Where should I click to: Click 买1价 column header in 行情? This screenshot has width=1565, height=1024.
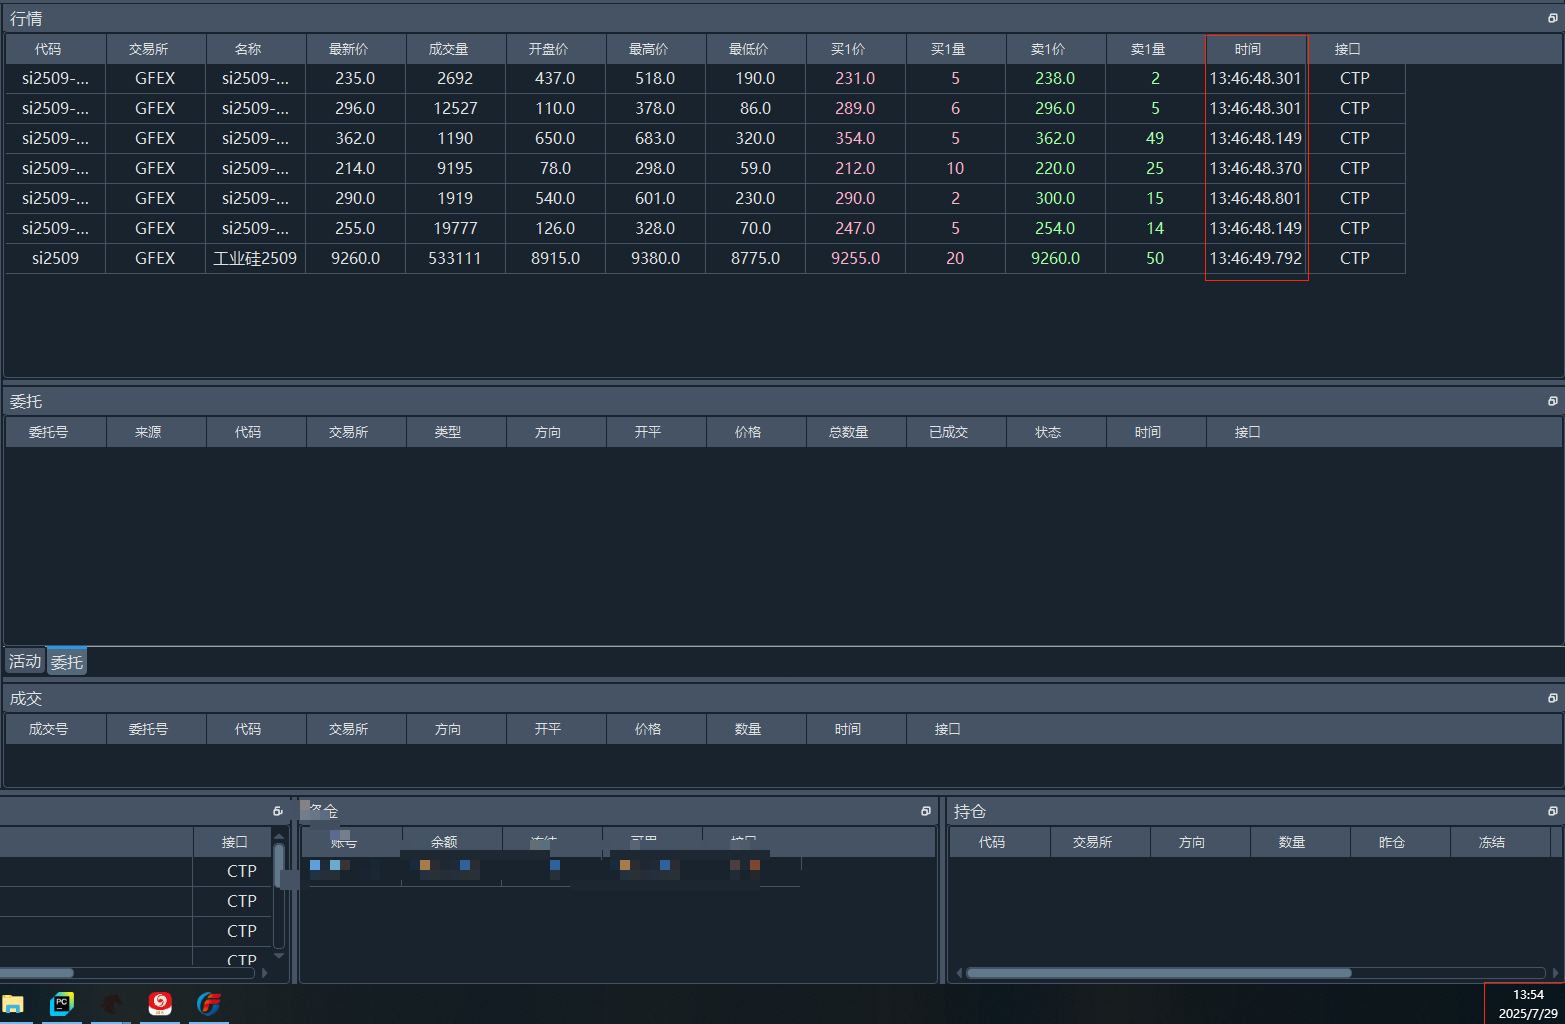(855, 49)
